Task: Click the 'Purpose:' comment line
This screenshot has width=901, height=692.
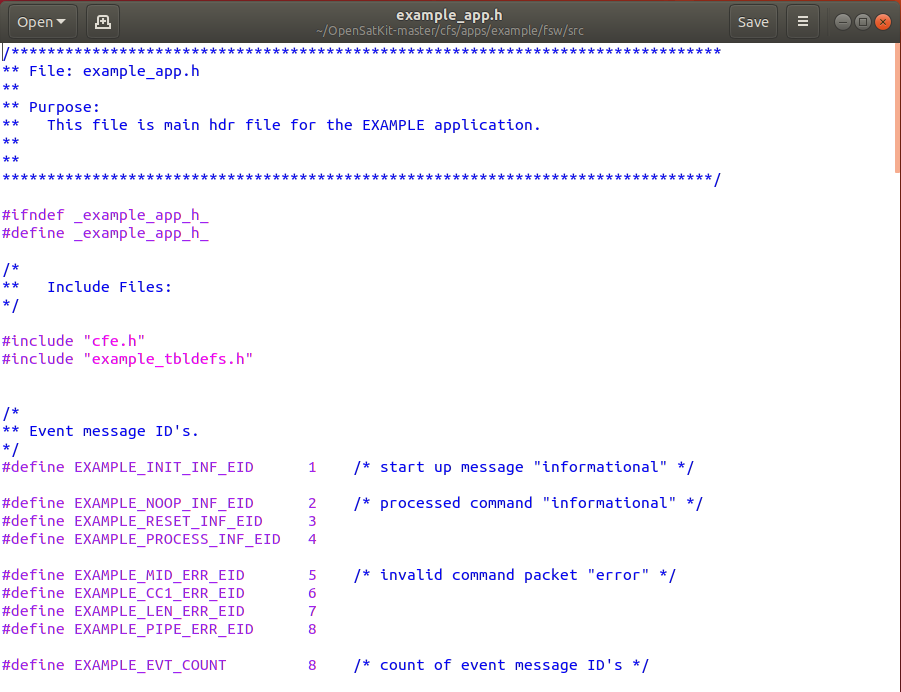Action: click(x=51, y=107)
